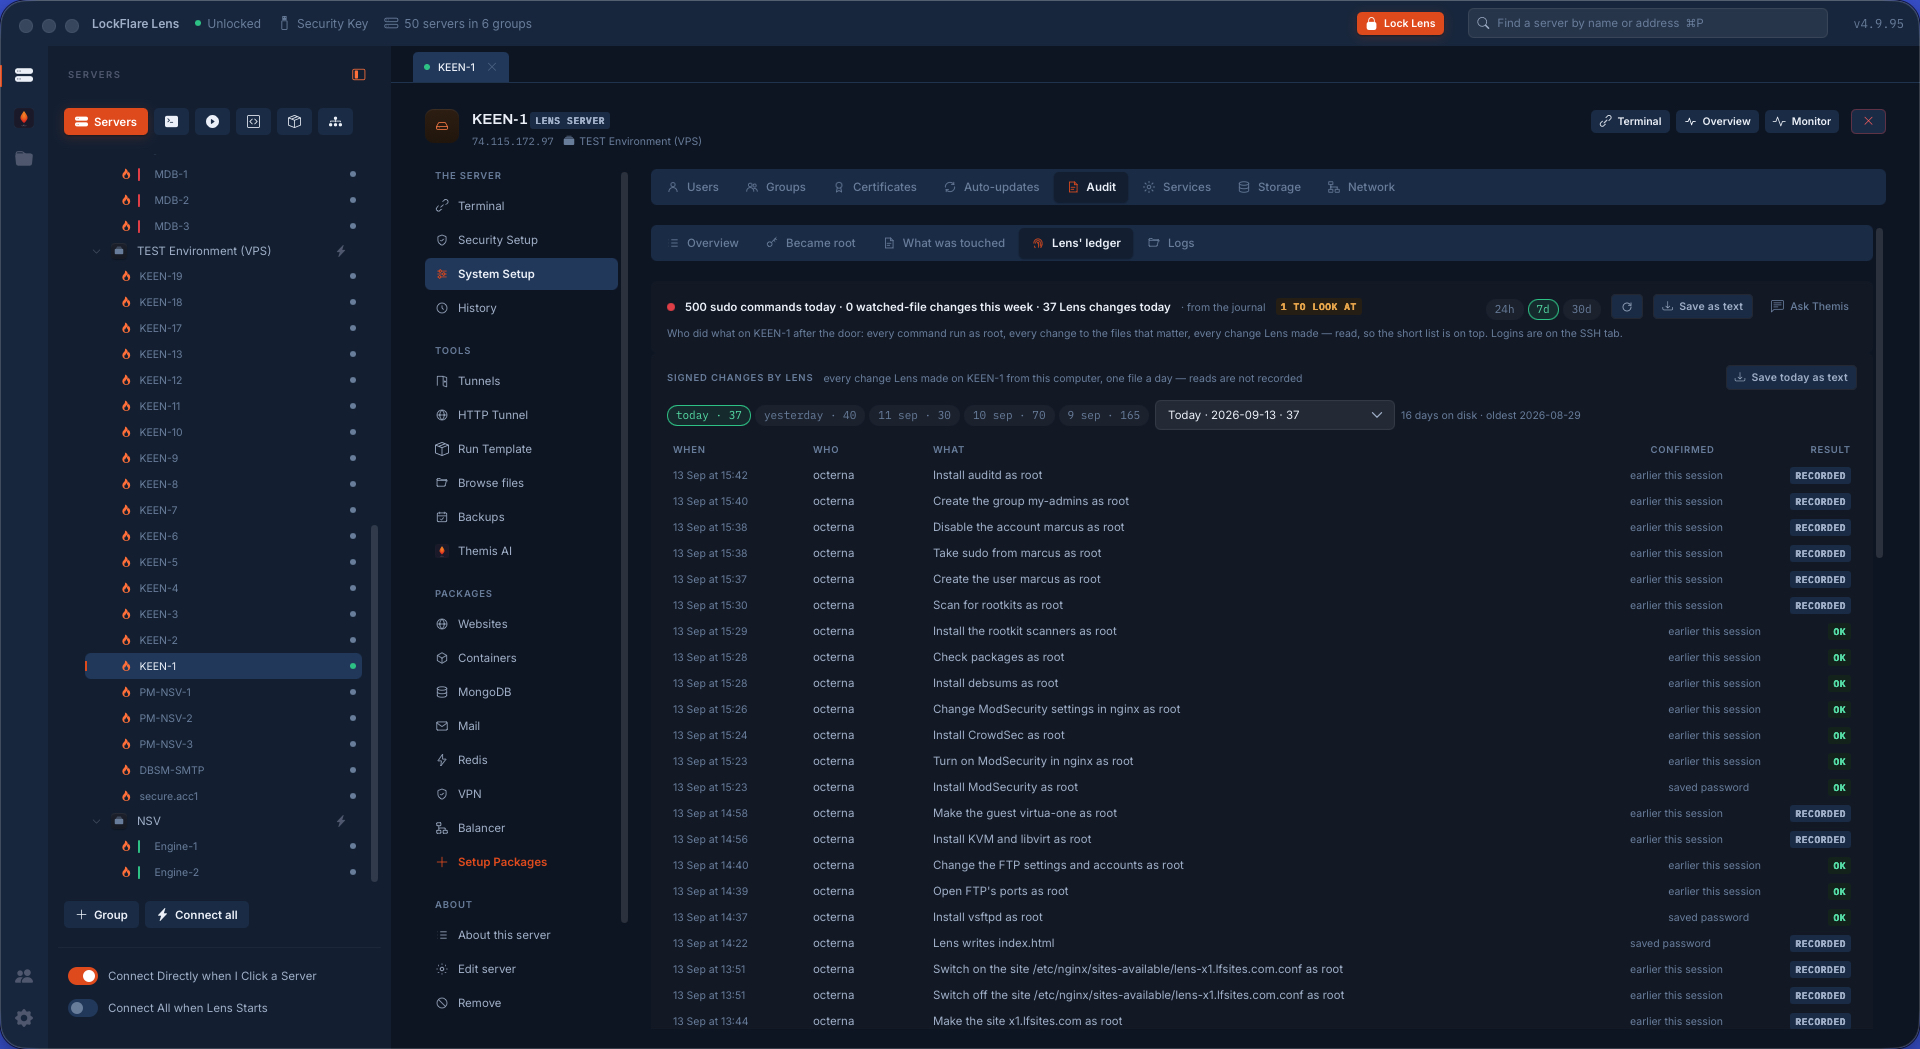The height and width of the screenshot is (1049, 1920).
Task: Select the yesterday · 40 day chip
Action: (810, 415)
